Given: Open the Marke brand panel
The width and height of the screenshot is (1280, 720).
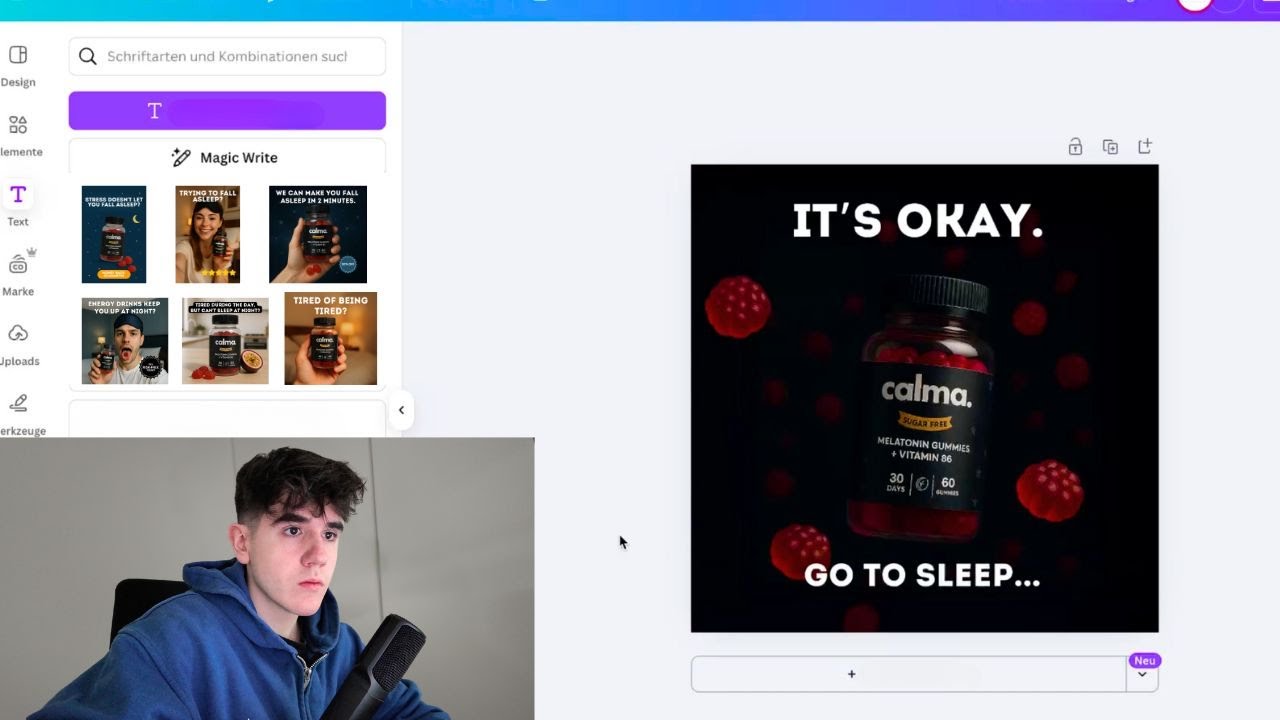Looking at the screenshot, I should pos(18,274).
